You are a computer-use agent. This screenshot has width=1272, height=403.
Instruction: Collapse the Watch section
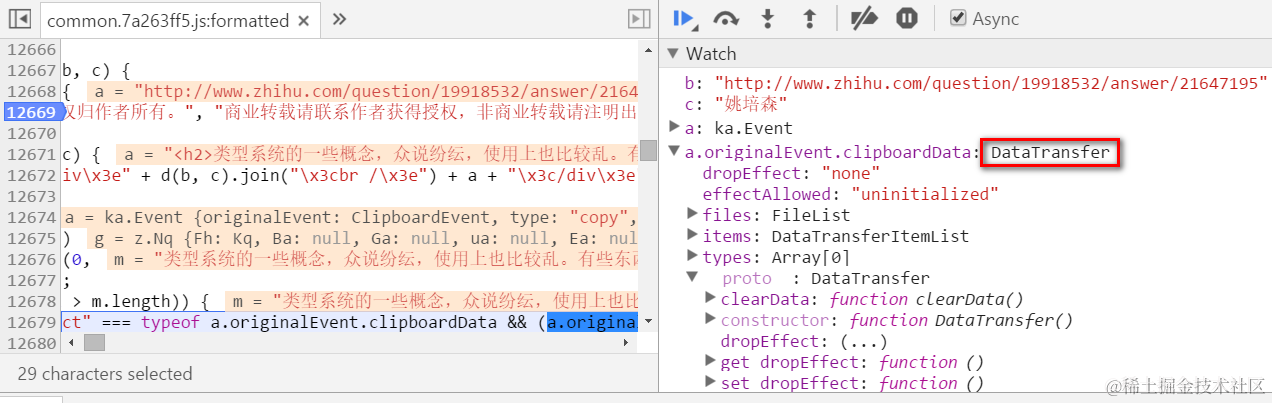point(673,54)
